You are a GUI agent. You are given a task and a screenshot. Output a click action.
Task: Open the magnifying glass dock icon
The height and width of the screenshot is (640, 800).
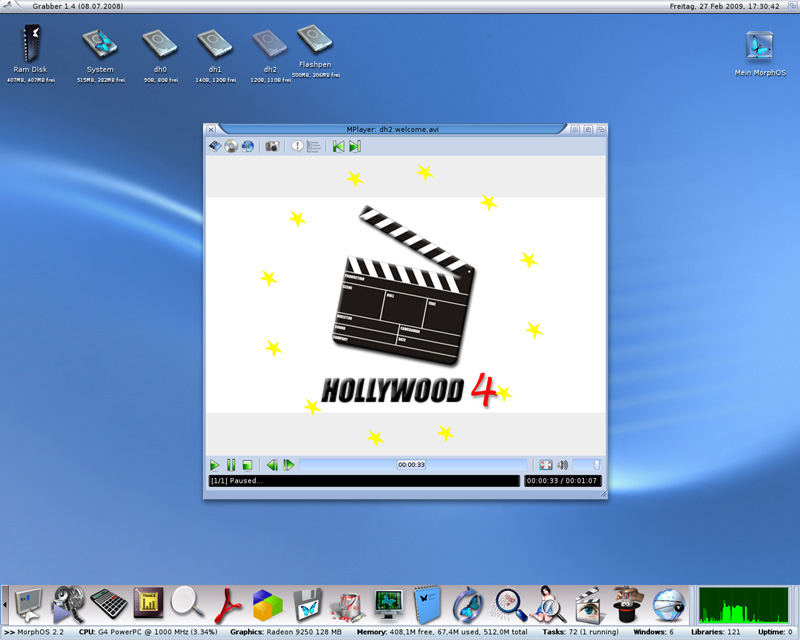(x=187, y=603)
